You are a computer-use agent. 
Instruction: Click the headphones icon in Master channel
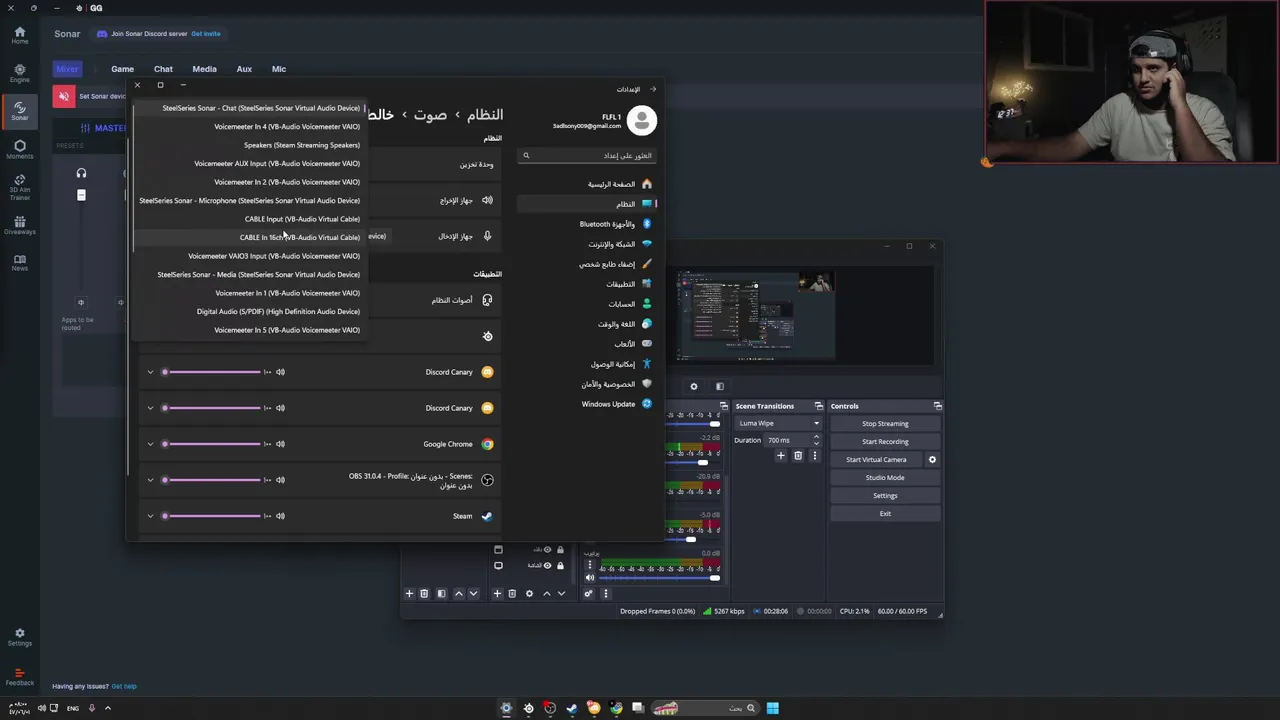click(81, 173)
